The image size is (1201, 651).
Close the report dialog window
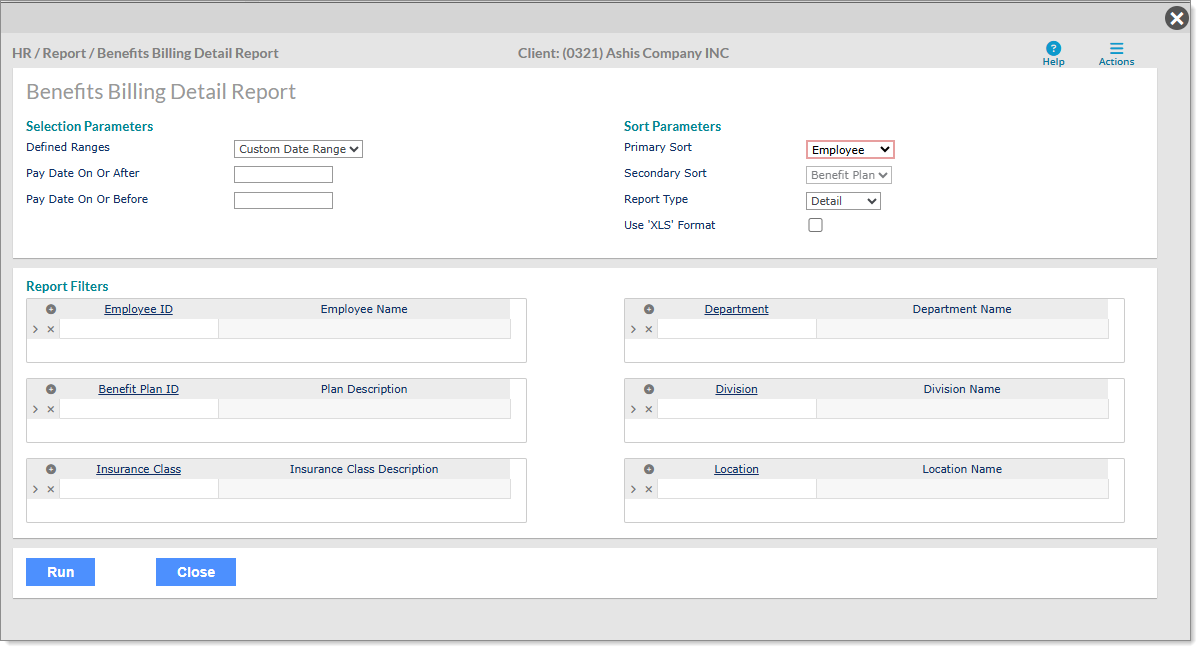pos(1177,18)
